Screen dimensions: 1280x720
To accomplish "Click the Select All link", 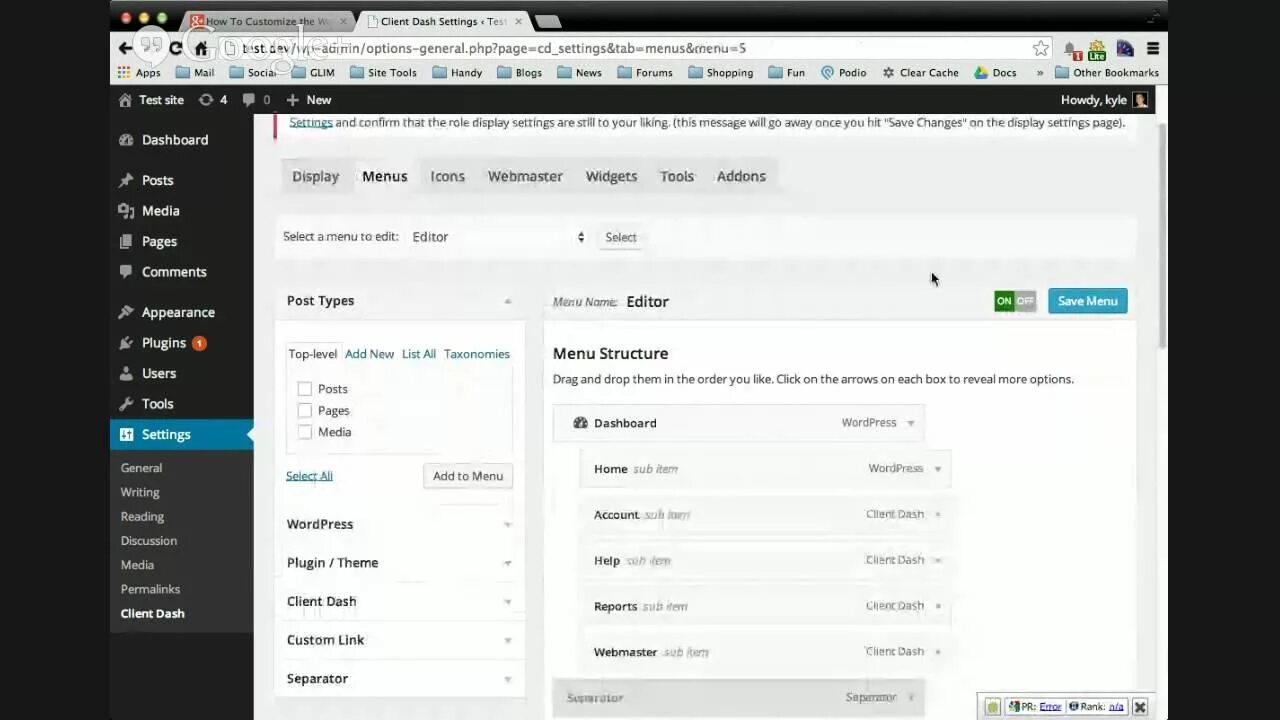I will click(309, 476).
